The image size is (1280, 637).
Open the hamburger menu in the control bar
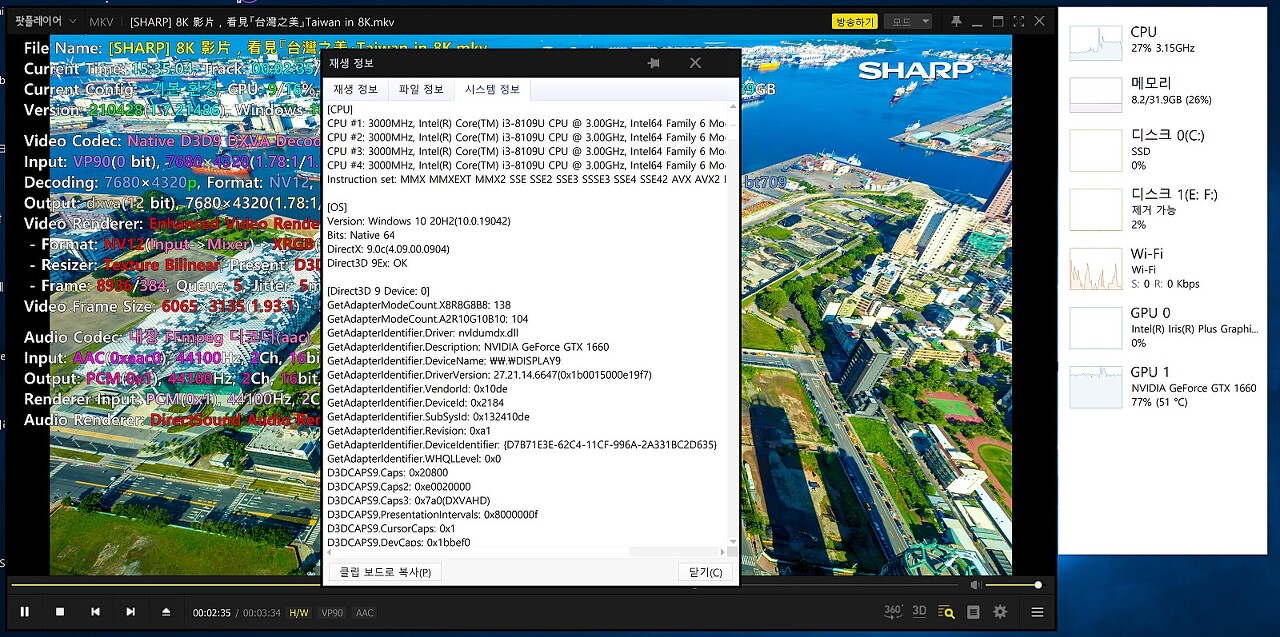(x=1037, y=612)
